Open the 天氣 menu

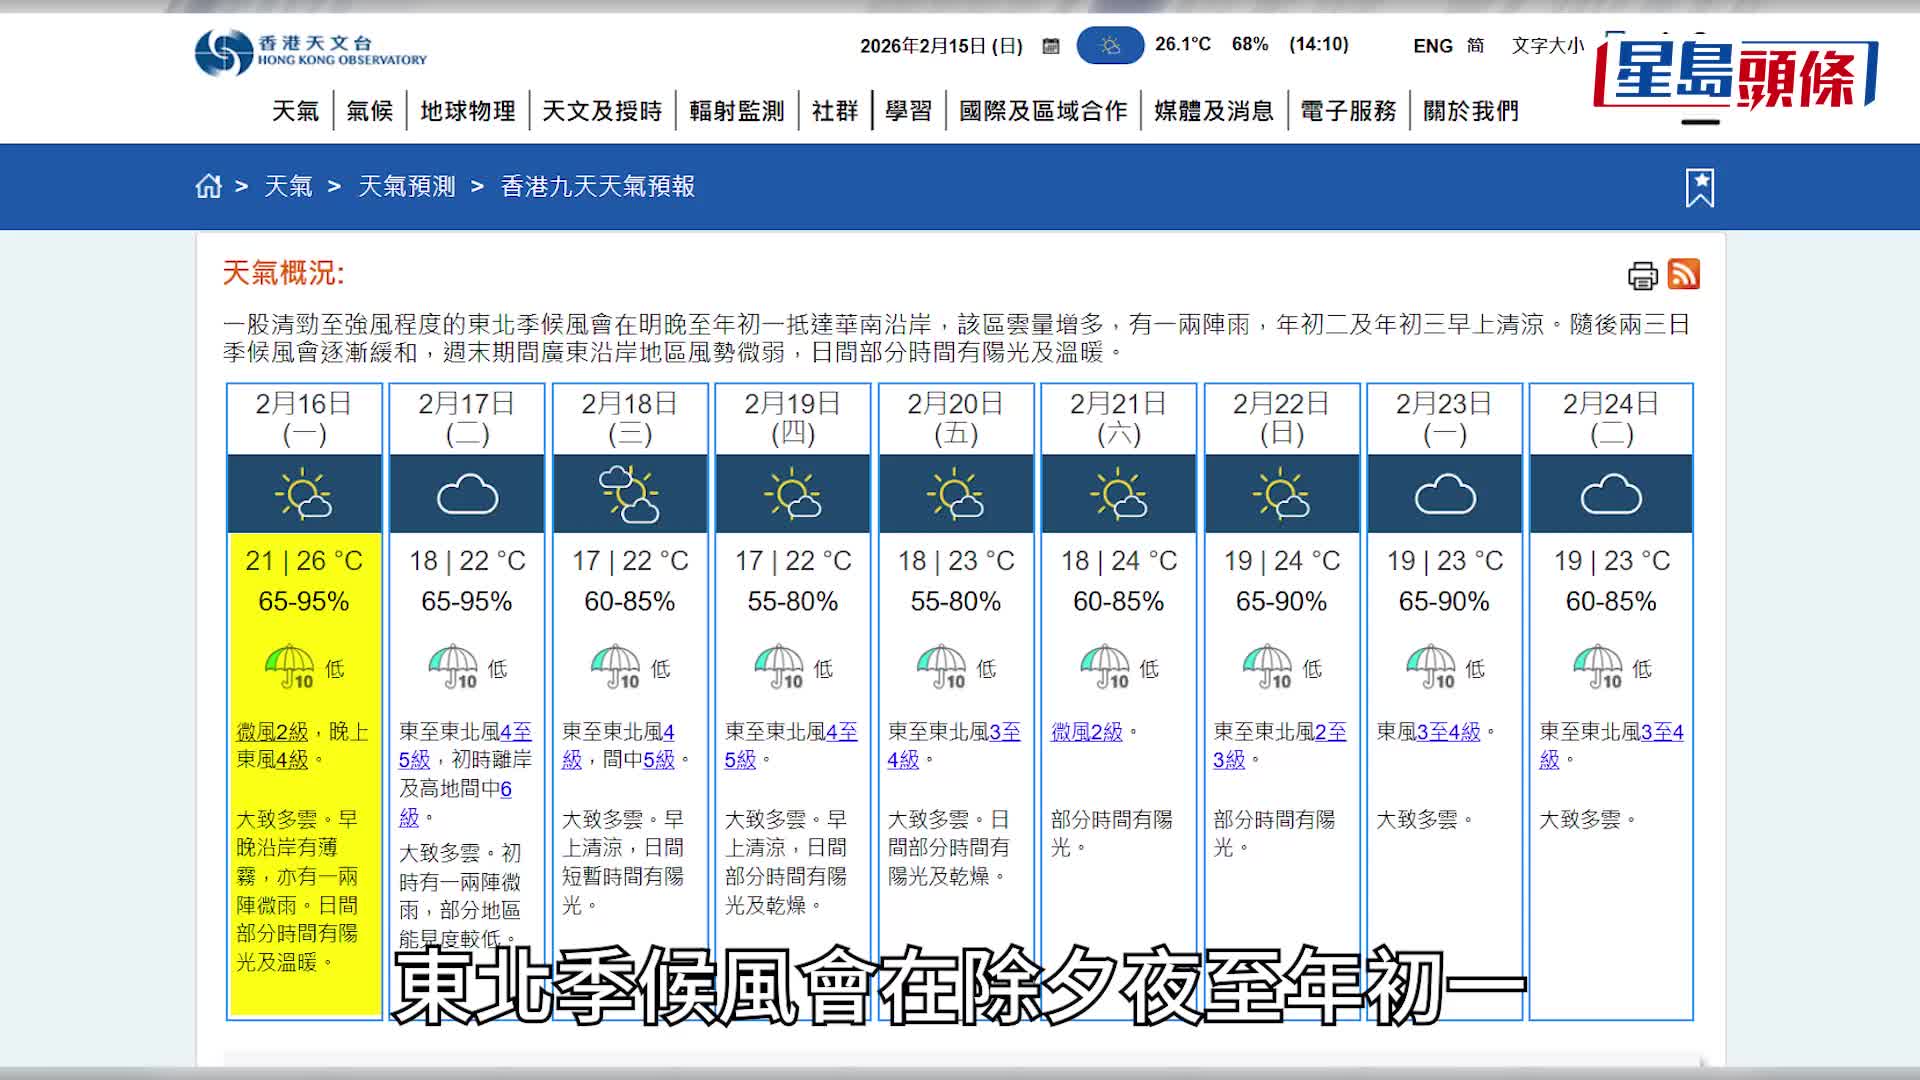coord(295,110)
